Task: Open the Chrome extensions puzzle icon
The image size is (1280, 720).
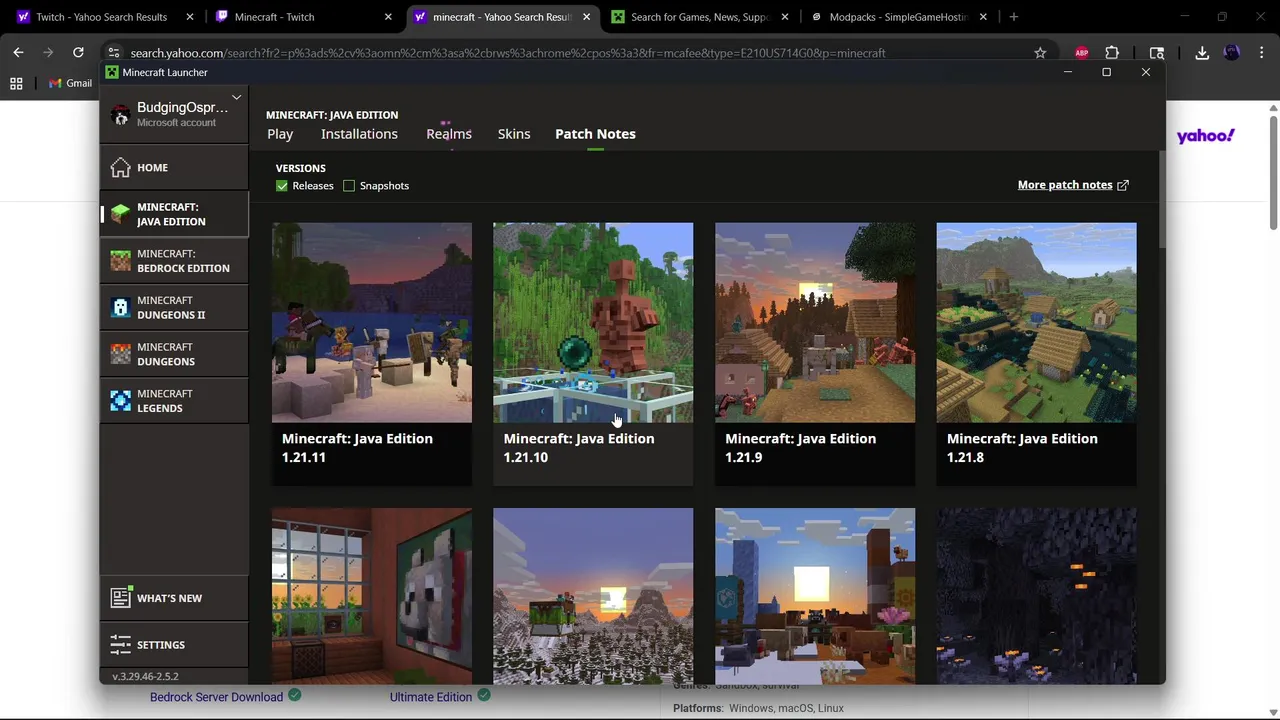Action: (1112, 53)
